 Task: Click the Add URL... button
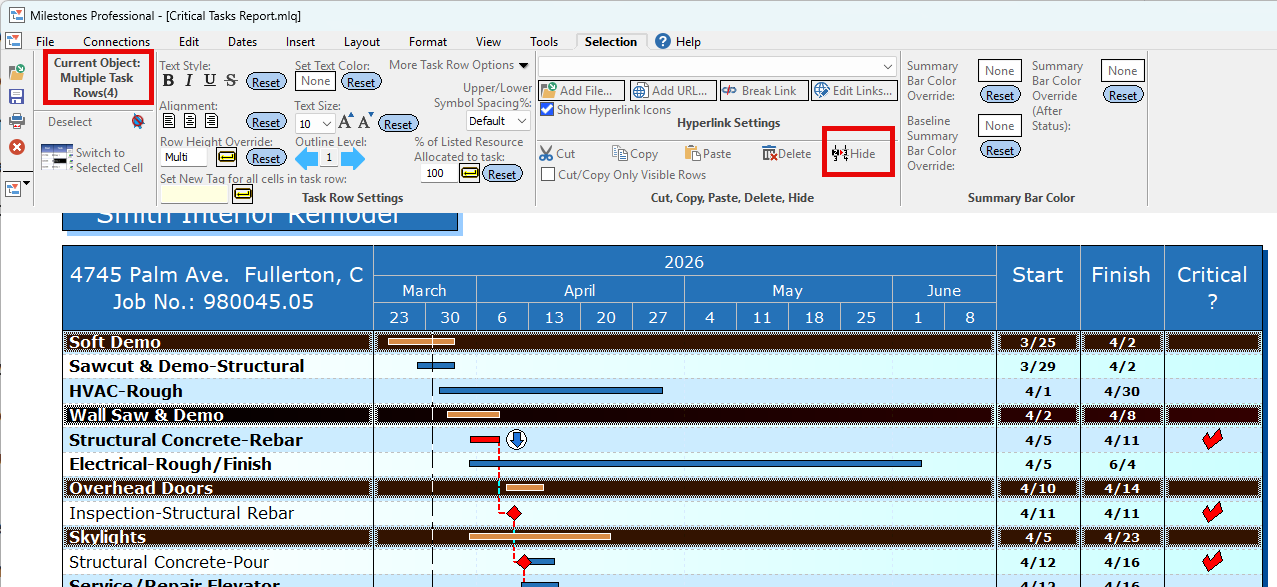click(671, 91)
